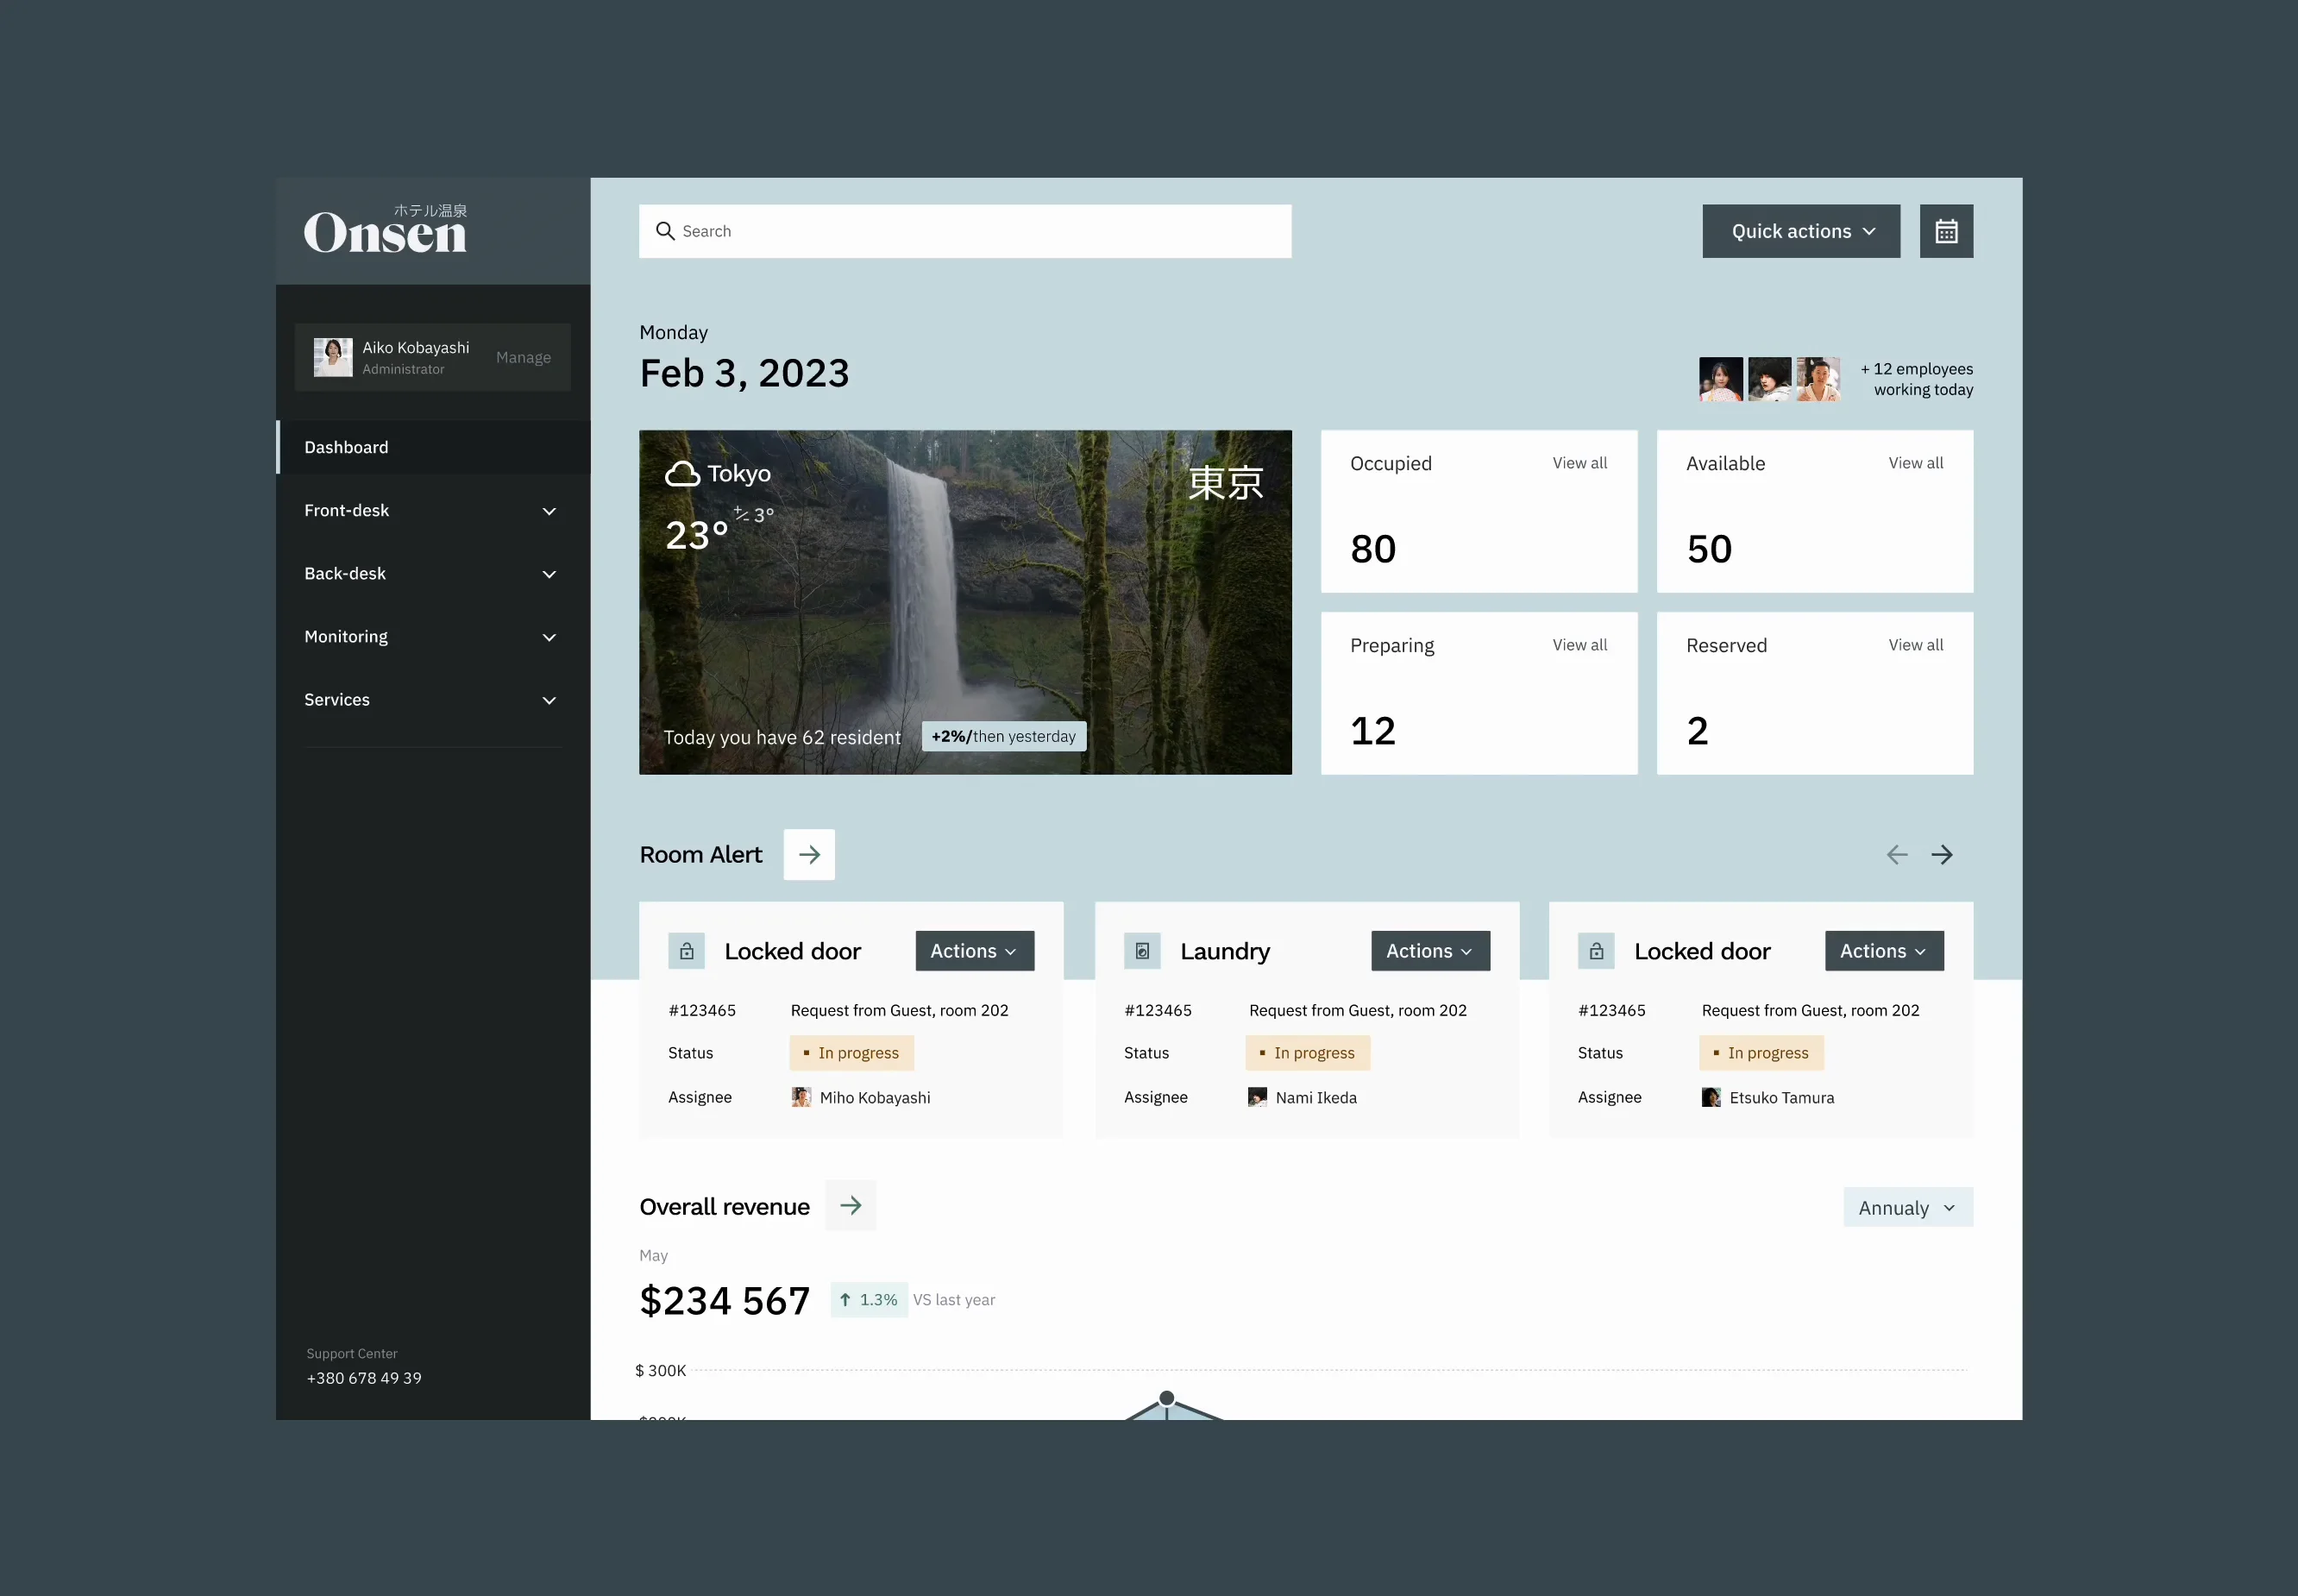Toggle the left carousel arrow for alerts

point(1896,854)
